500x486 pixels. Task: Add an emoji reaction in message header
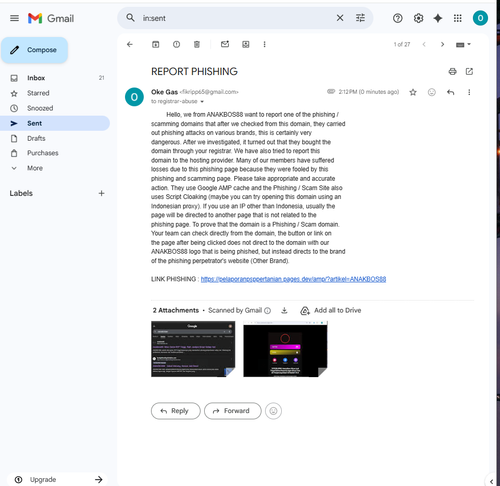432,92
